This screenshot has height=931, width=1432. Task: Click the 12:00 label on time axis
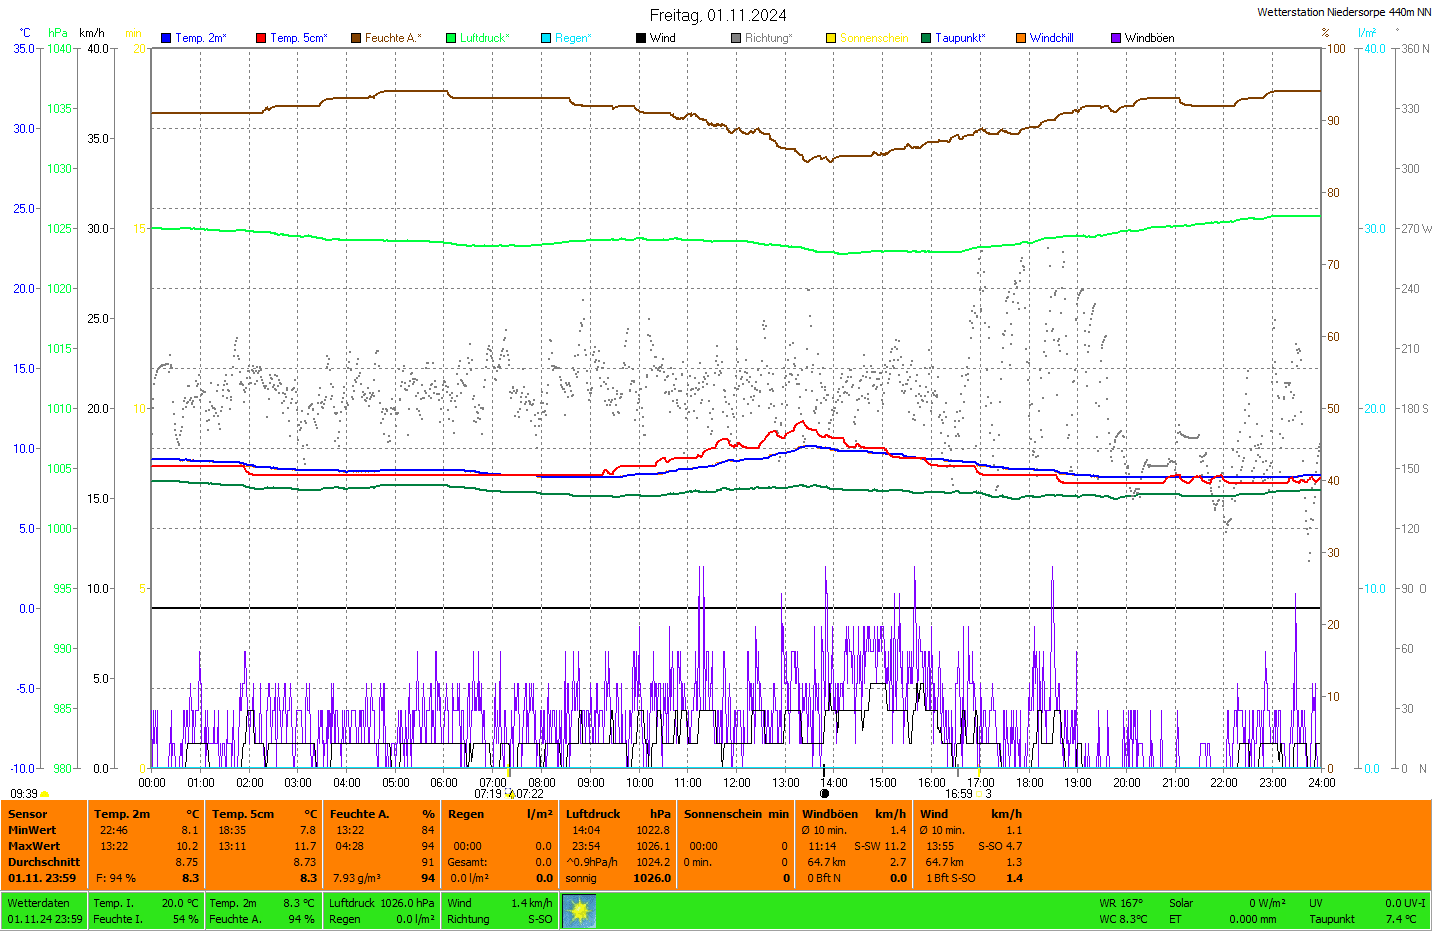pyautogui.click(x=737, y=783)
